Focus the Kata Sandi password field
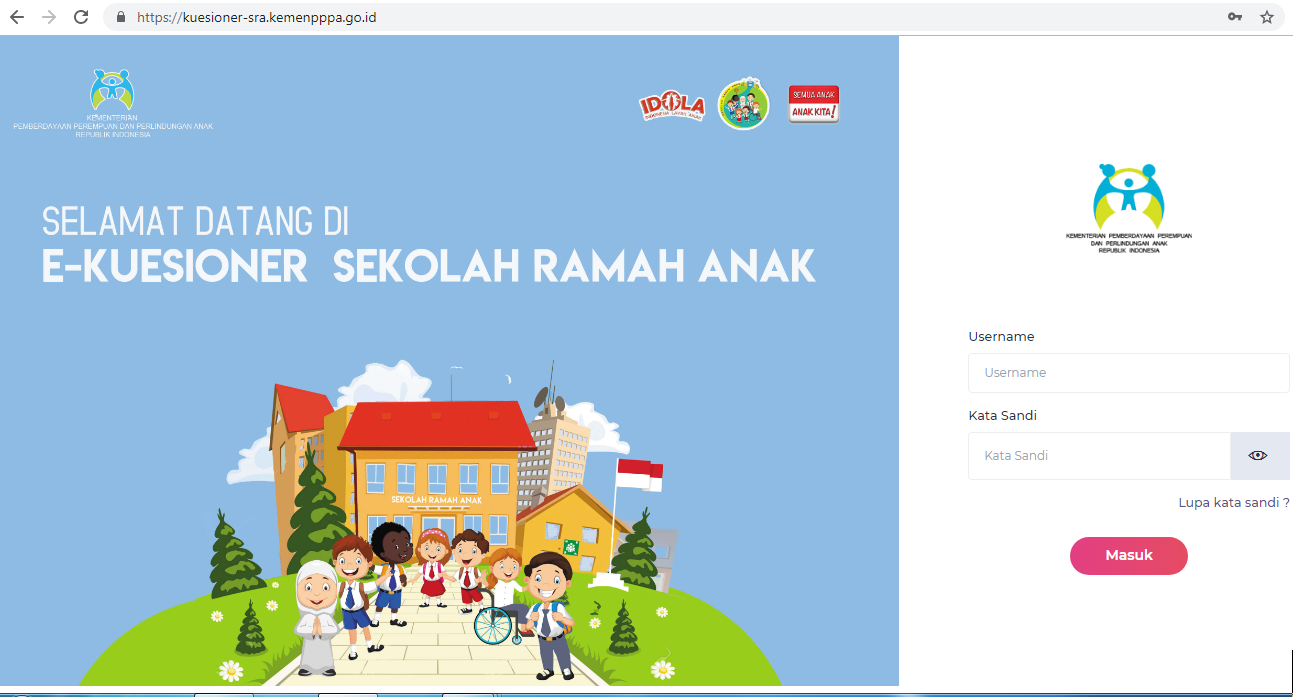 (1099, 456)
